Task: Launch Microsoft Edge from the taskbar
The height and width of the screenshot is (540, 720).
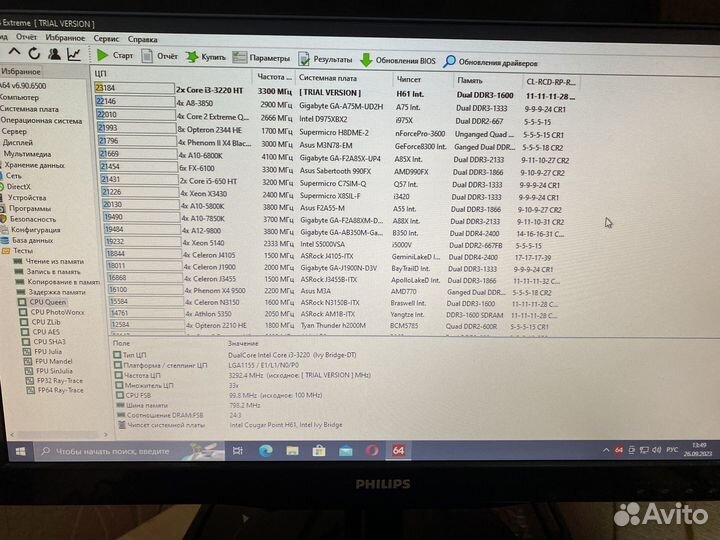Action: [265, 451]
